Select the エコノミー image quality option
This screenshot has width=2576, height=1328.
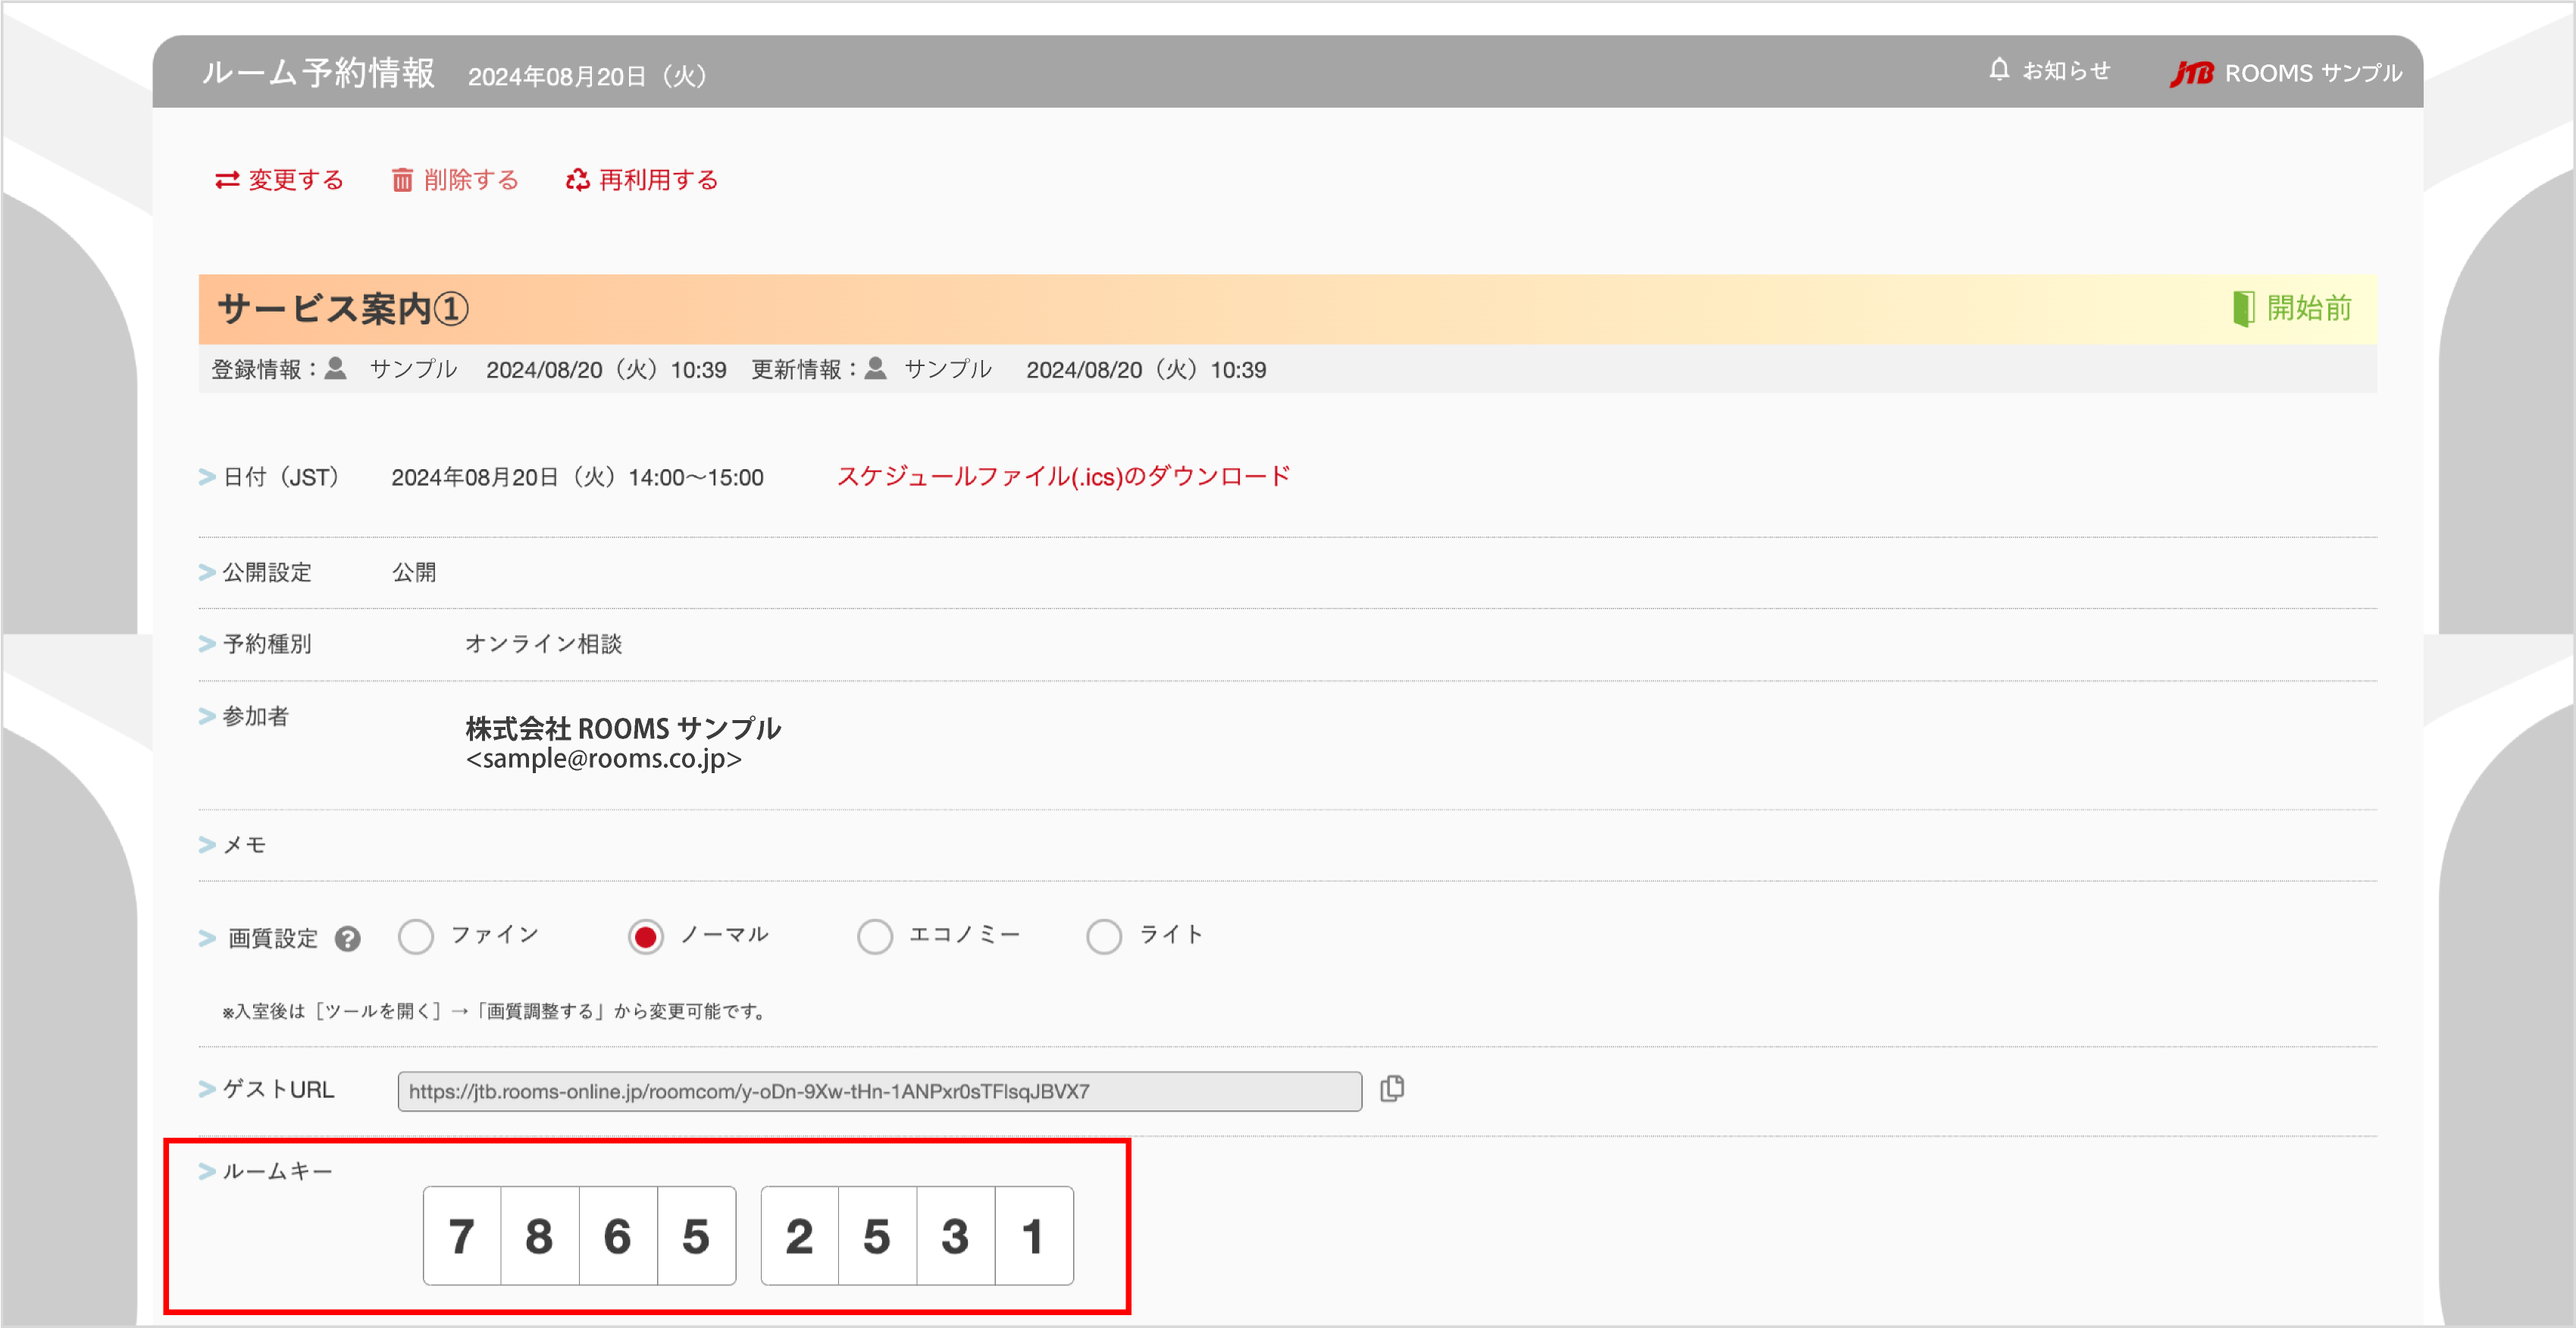(875, 936)
